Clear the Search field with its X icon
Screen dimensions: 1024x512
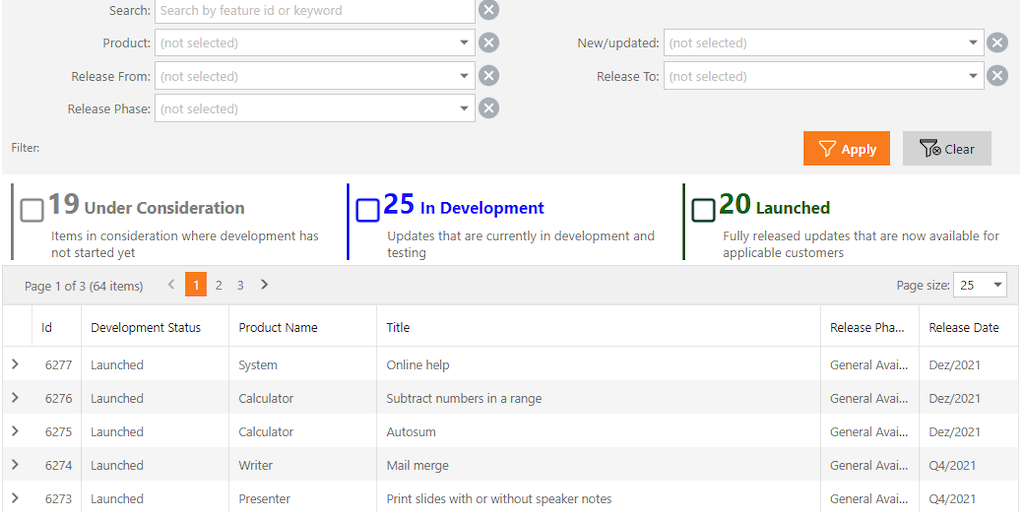488,10
